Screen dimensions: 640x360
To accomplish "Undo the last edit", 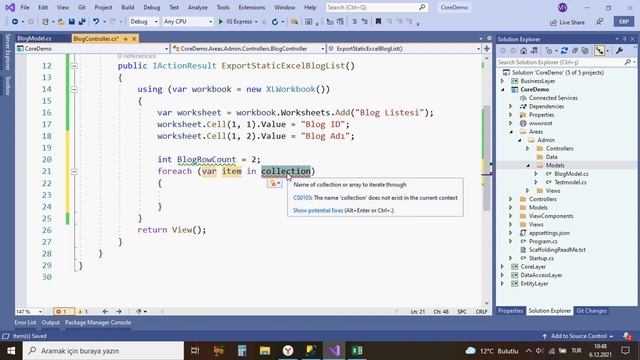I will 96,22.
